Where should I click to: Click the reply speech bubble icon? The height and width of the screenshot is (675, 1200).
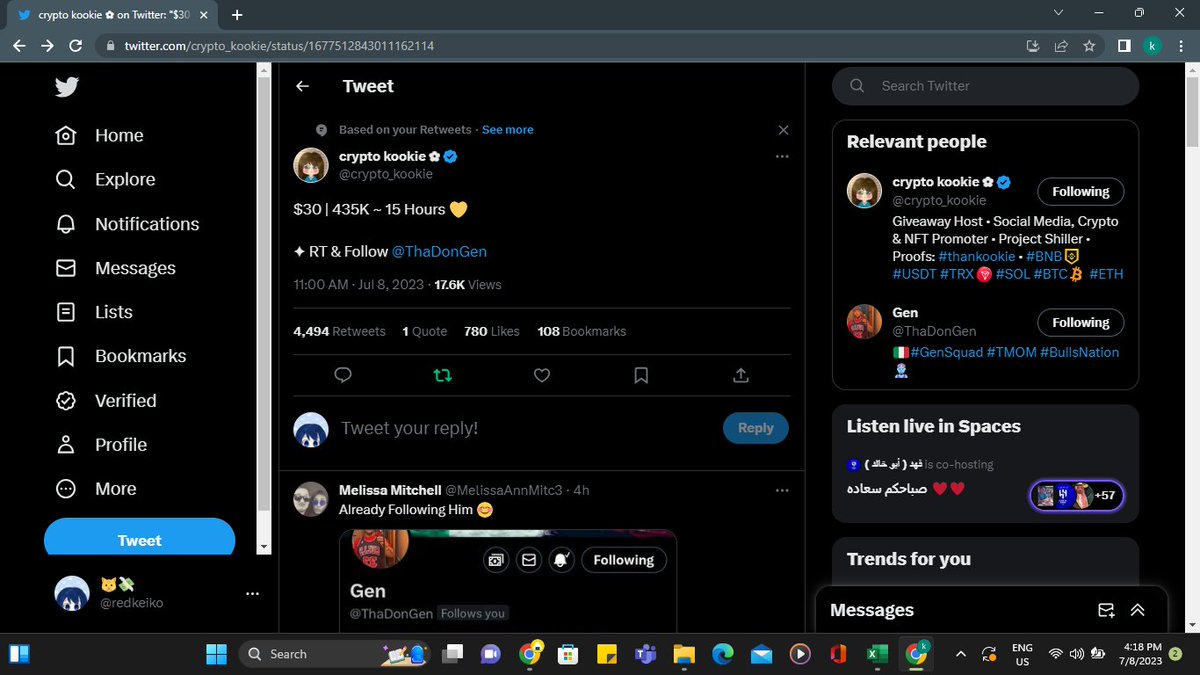[x=342, y=375]
